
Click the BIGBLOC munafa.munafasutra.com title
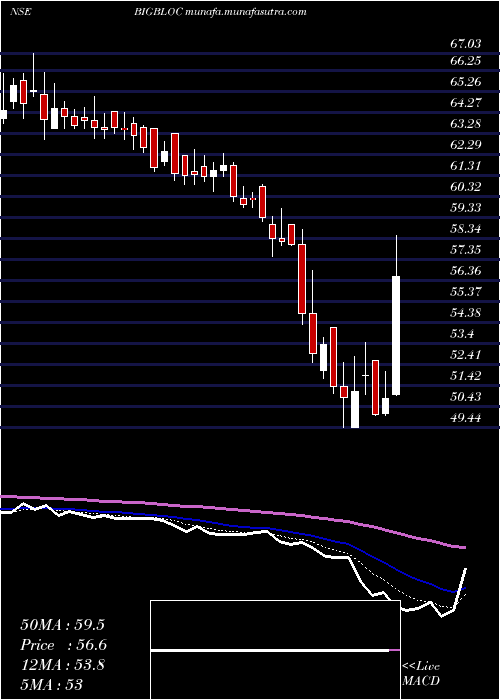click(x=219, y=12)
